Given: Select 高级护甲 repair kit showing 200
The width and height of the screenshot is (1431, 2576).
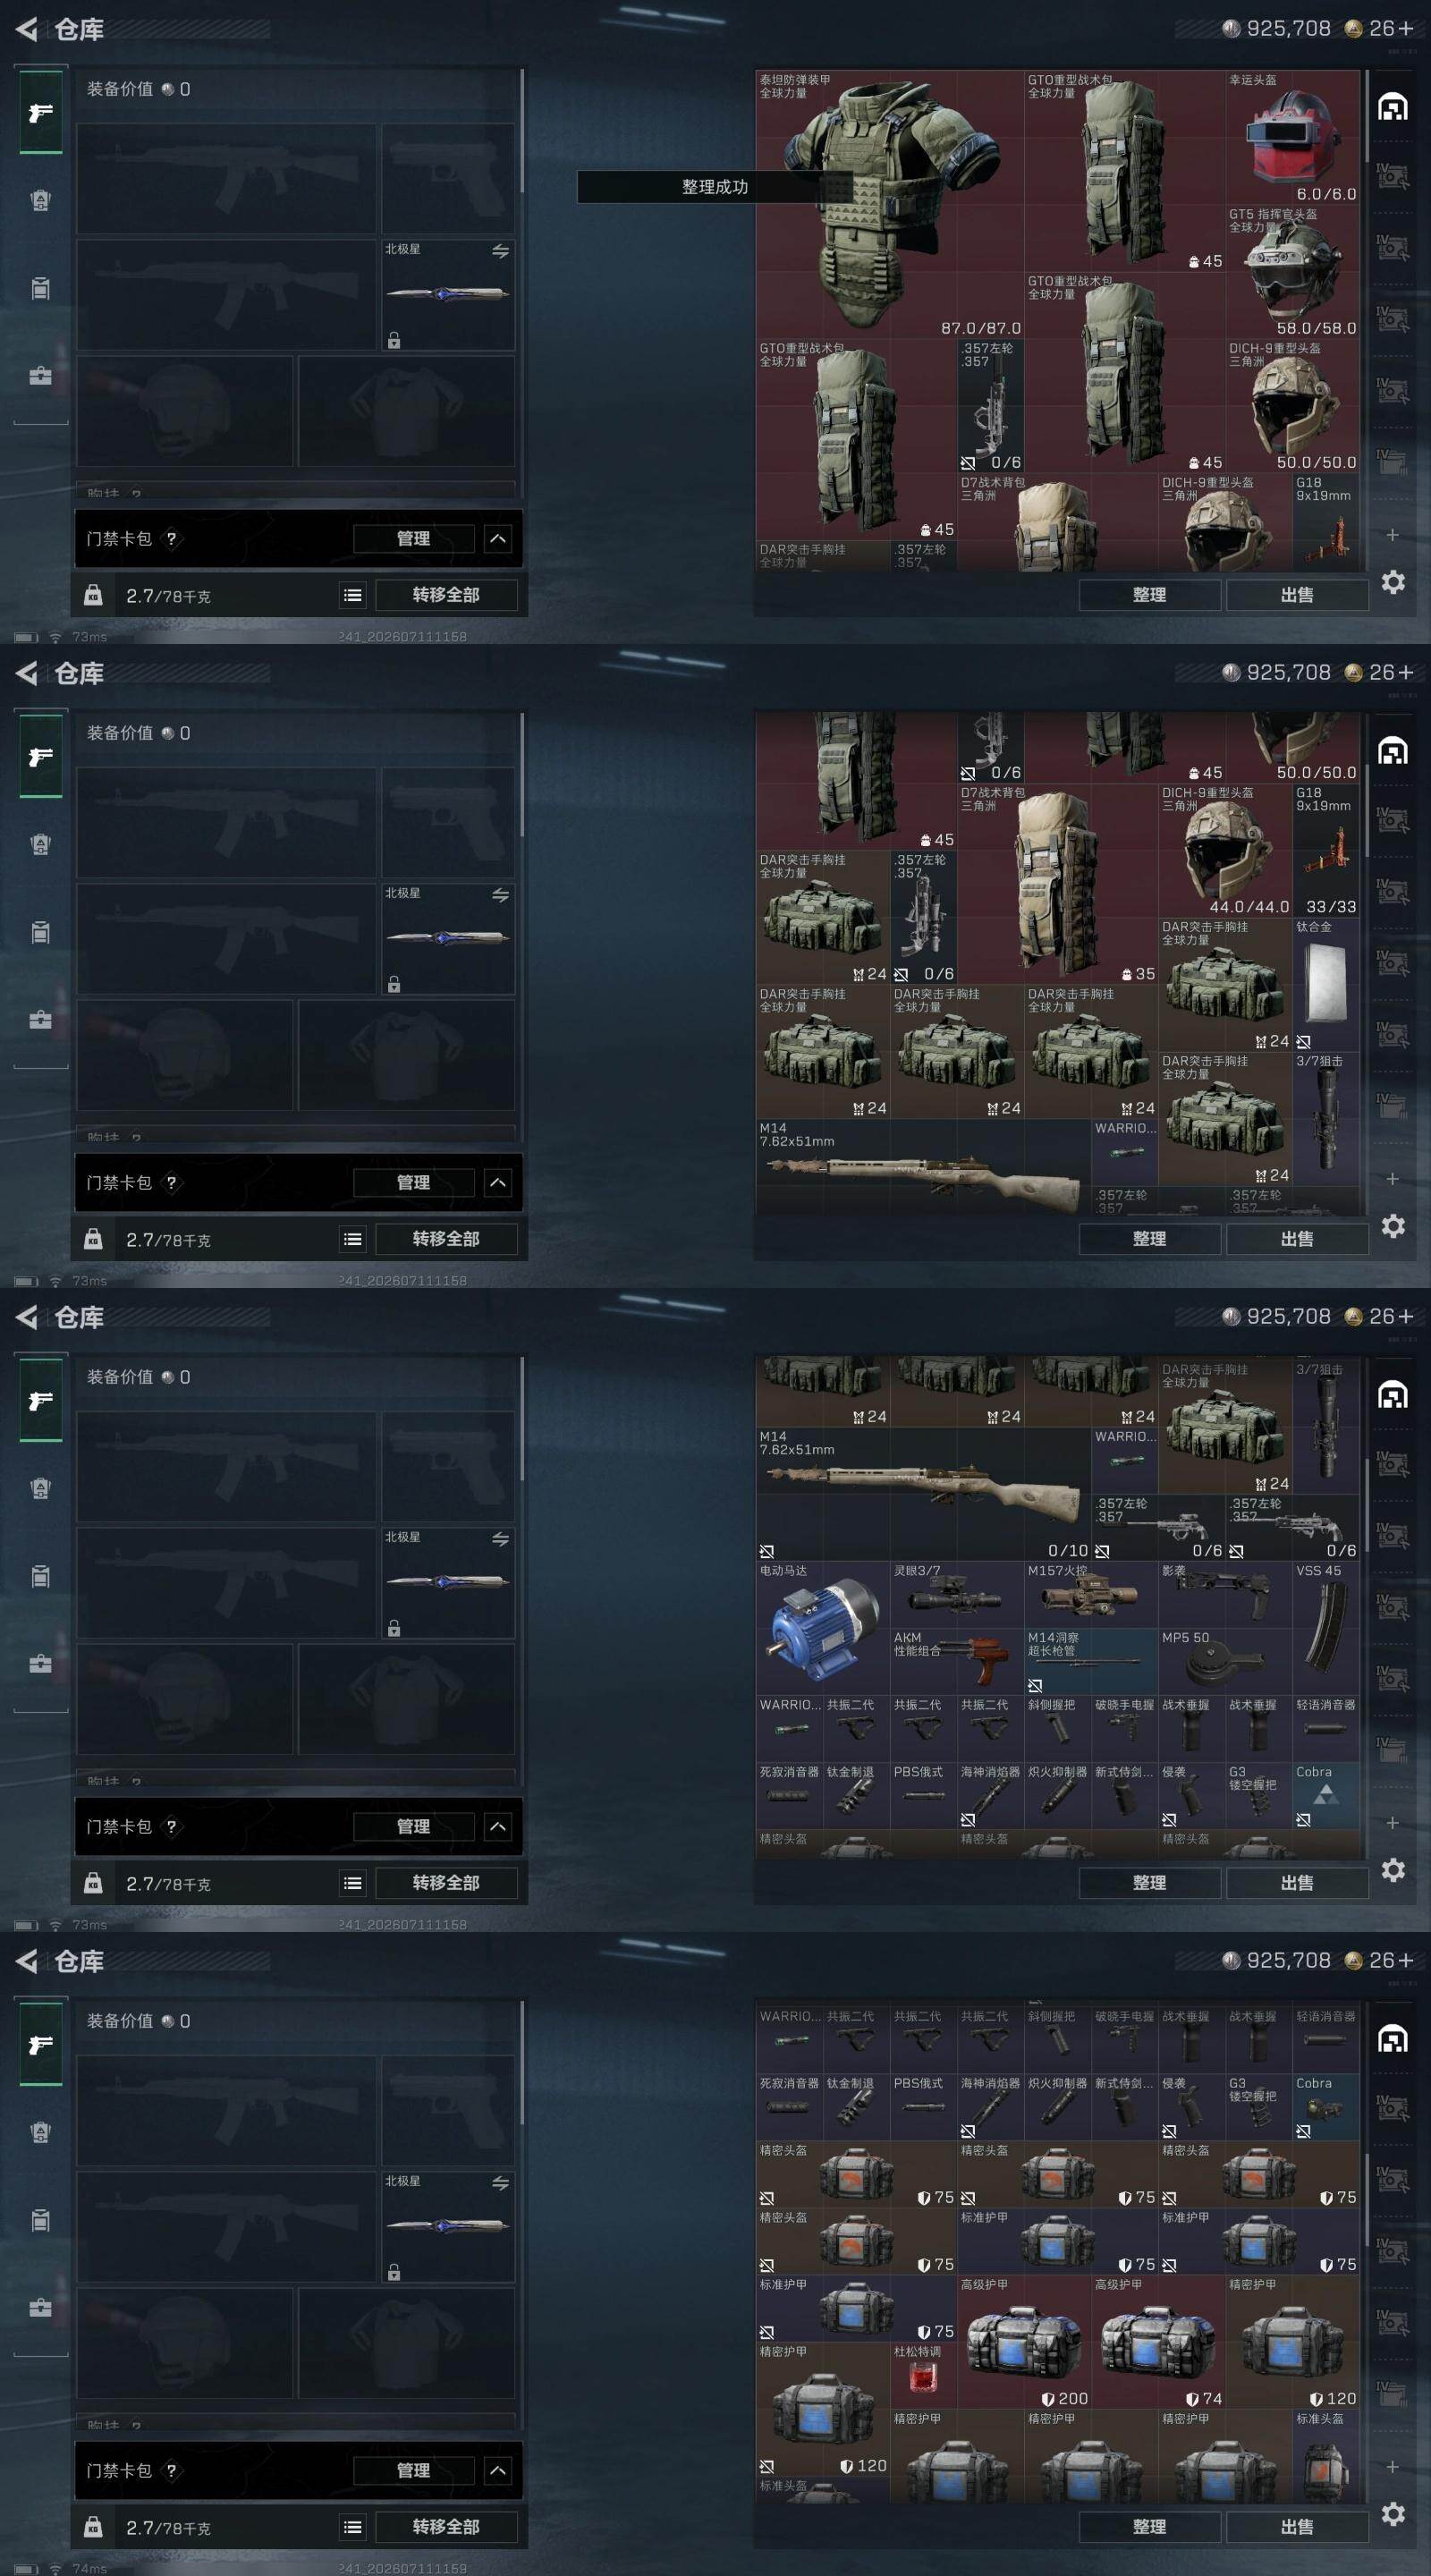Looking at the screenshot, I should [1024, 2343].
